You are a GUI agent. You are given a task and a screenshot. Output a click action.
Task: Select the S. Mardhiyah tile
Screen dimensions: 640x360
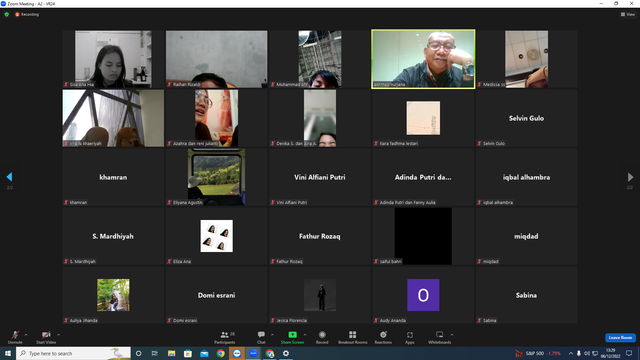113,236
